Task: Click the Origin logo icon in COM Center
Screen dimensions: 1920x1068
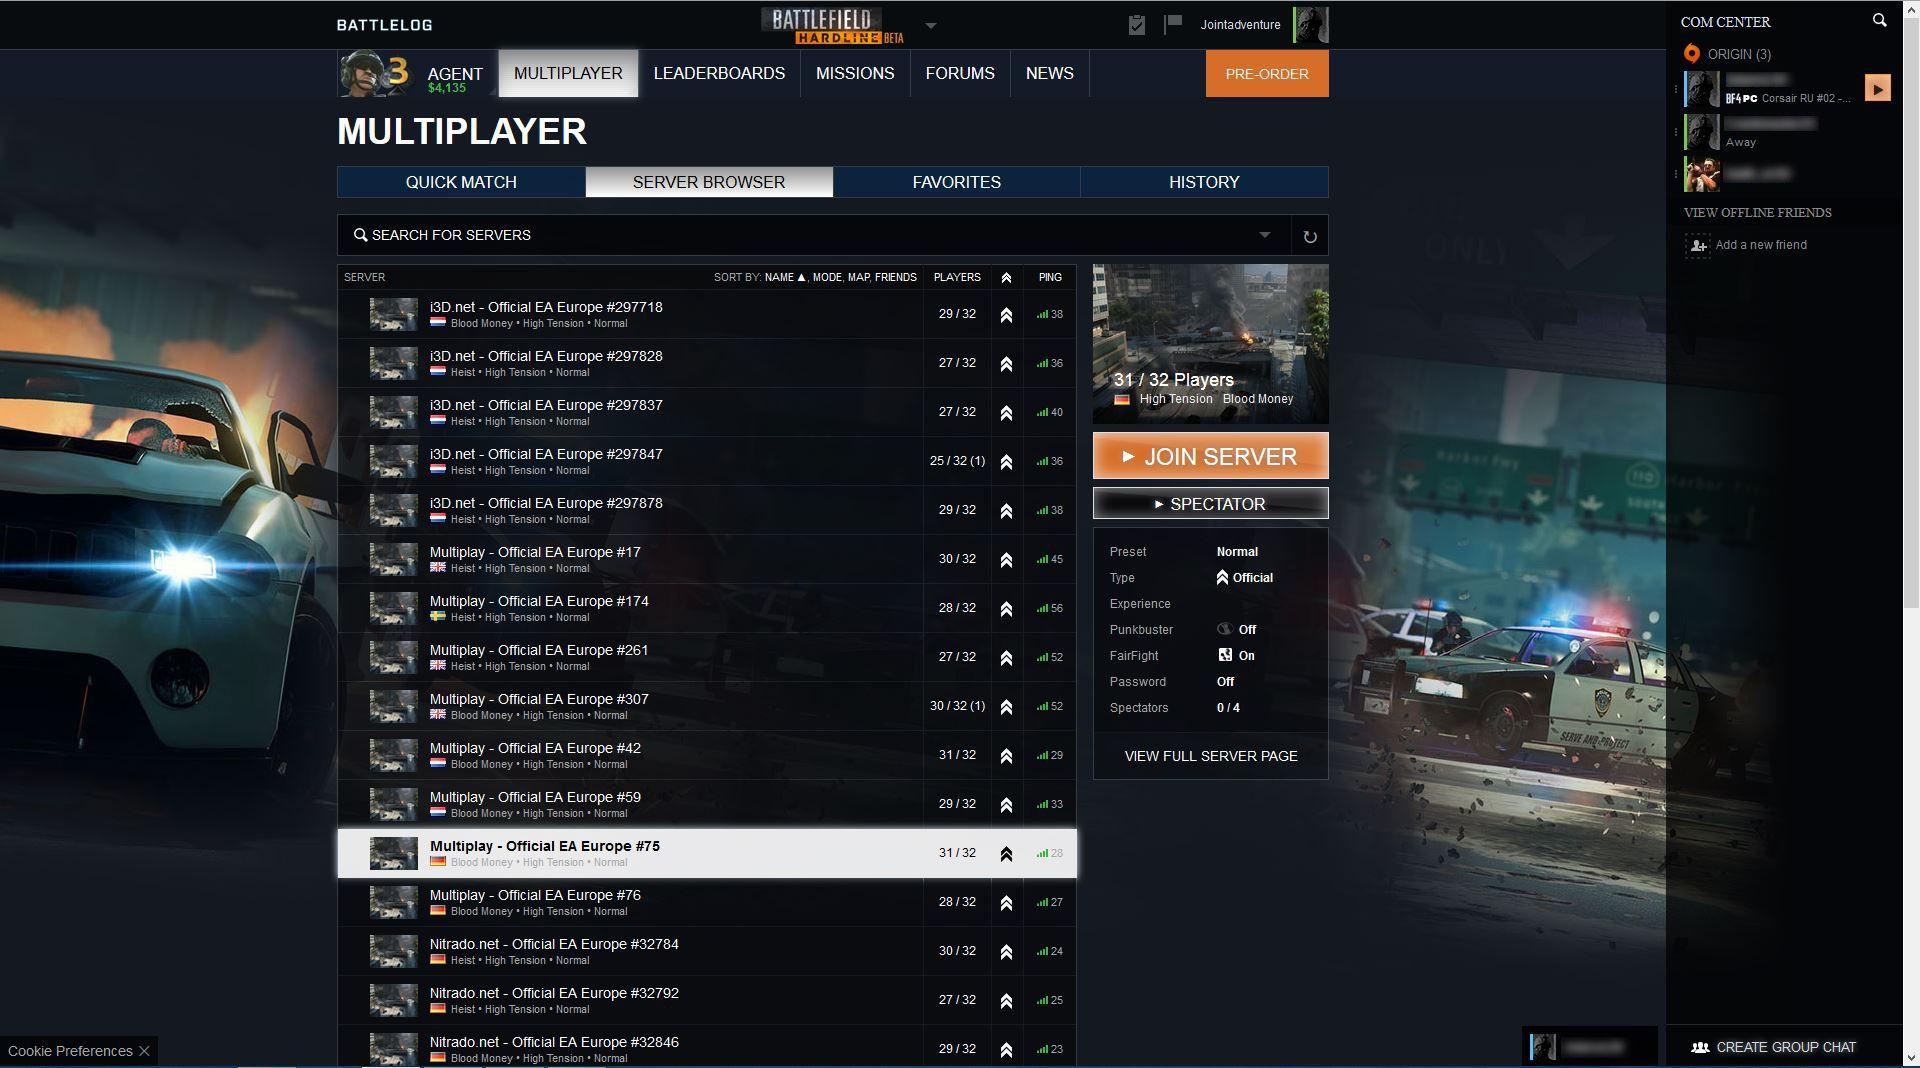Action: [1692, 54]
